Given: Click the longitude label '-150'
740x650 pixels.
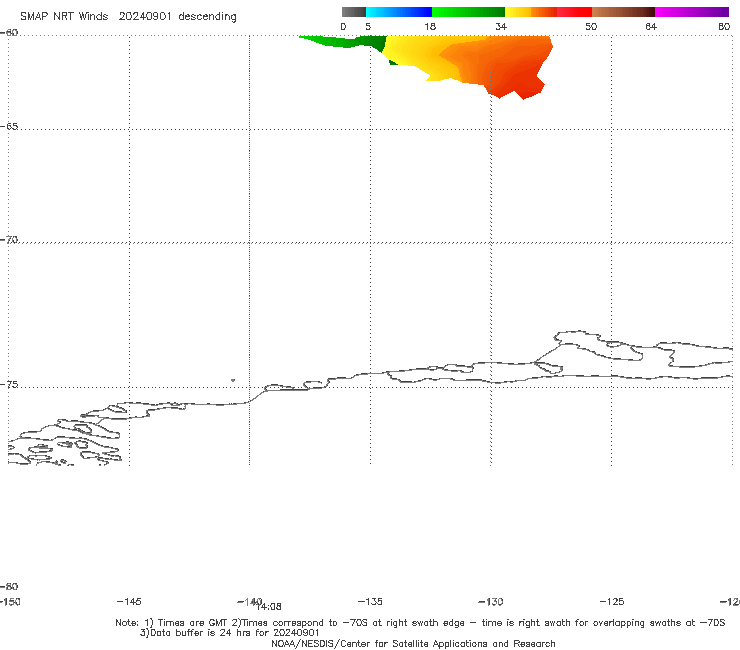Looking at the screenshot, I should click(x=9, y=601).
